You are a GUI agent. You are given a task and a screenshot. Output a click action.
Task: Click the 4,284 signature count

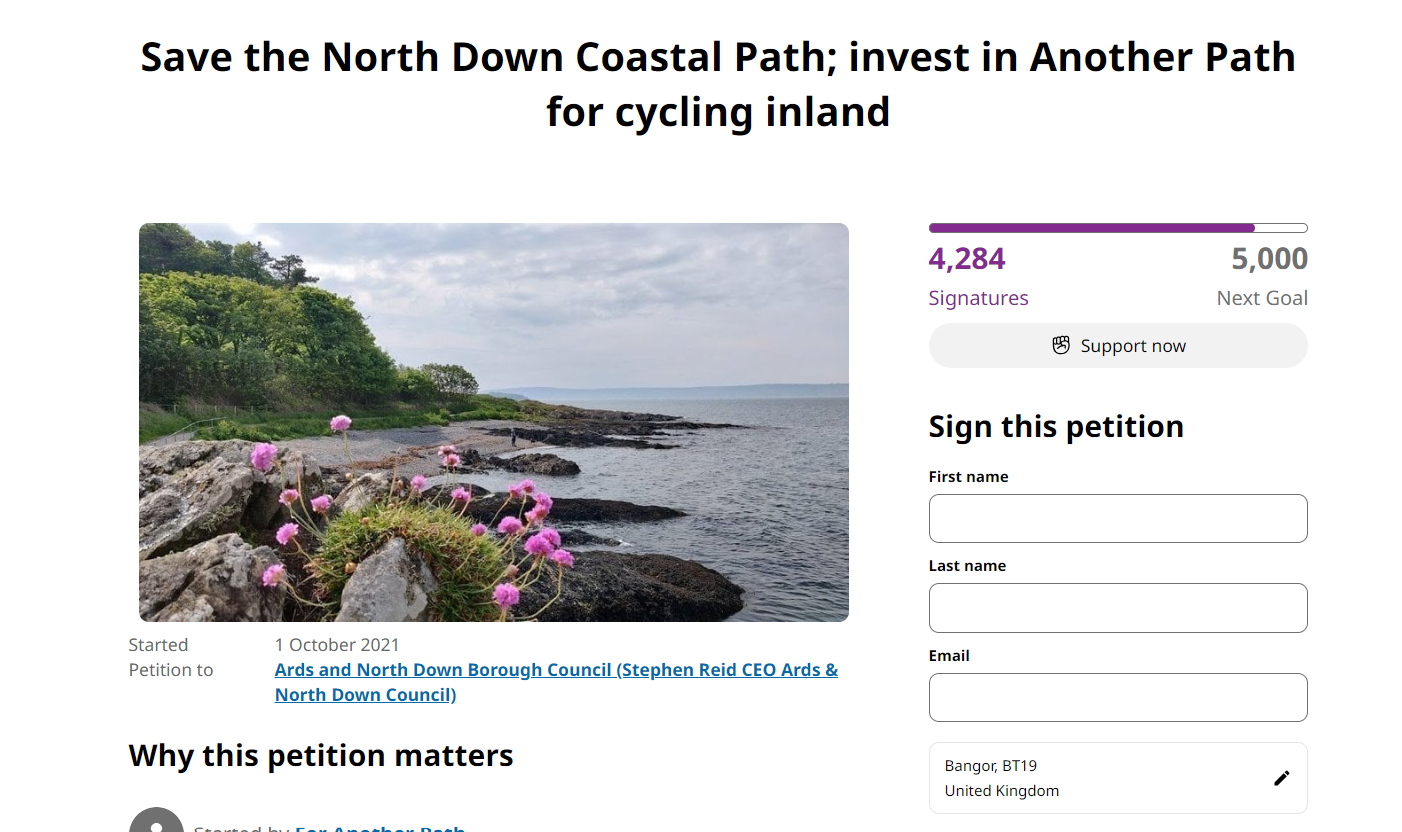(967, 259)
